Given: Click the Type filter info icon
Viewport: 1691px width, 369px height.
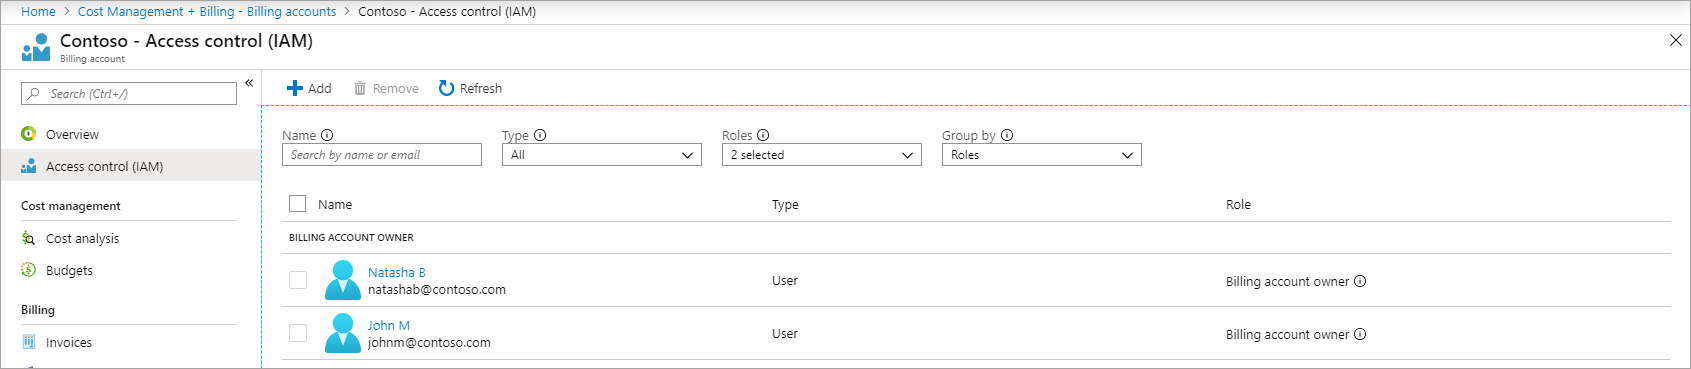Looking at the screenshot, I should [x=540, y=135].
